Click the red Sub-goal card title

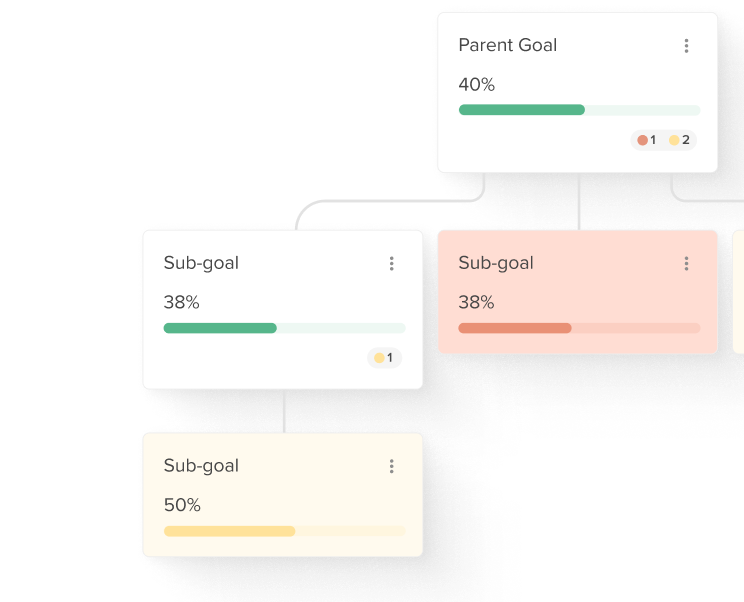coord(496,263)
